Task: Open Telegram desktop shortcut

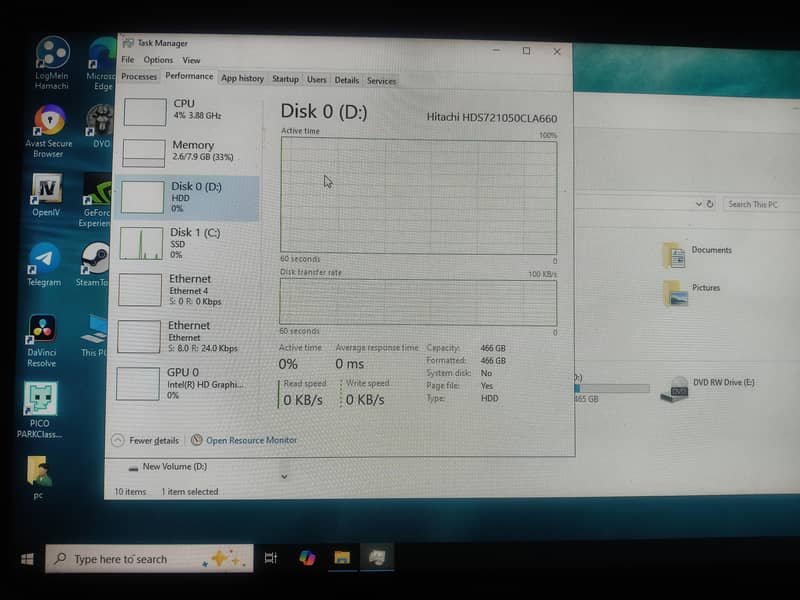Action: 44,264
